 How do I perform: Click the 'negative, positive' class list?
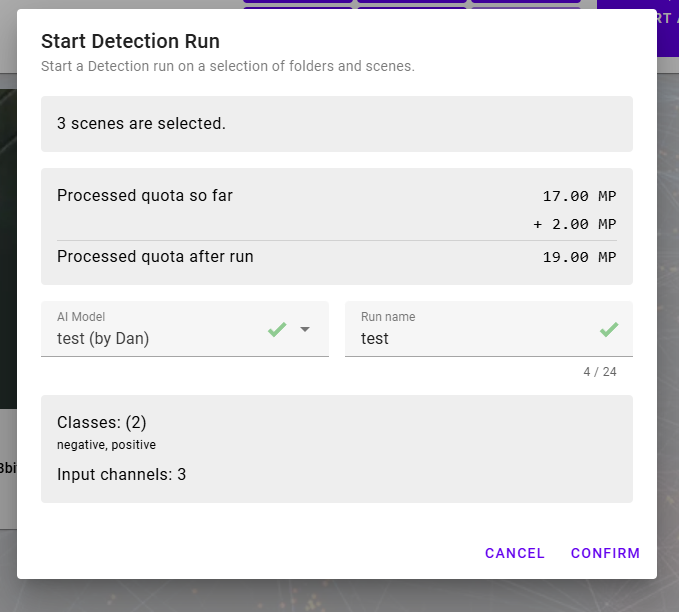click(x=106, y=445)
